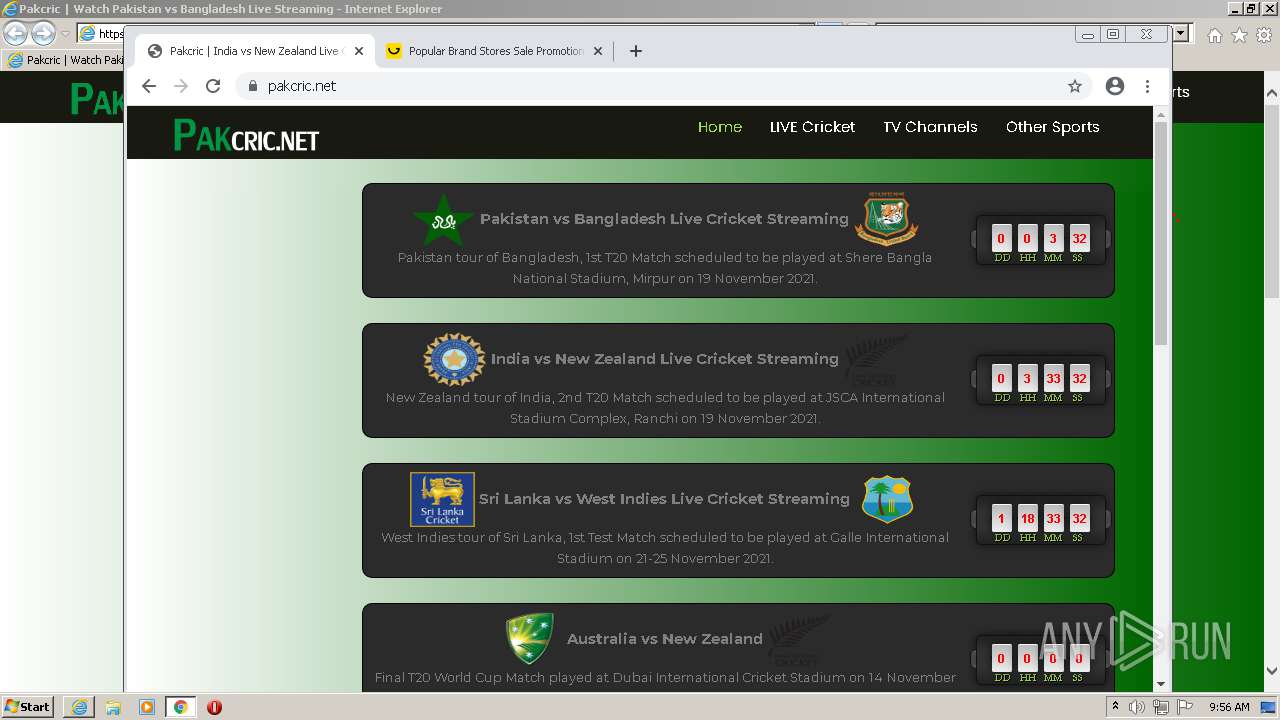
Task: Show hidden system tray icons
Action: tap(1115, 707)
